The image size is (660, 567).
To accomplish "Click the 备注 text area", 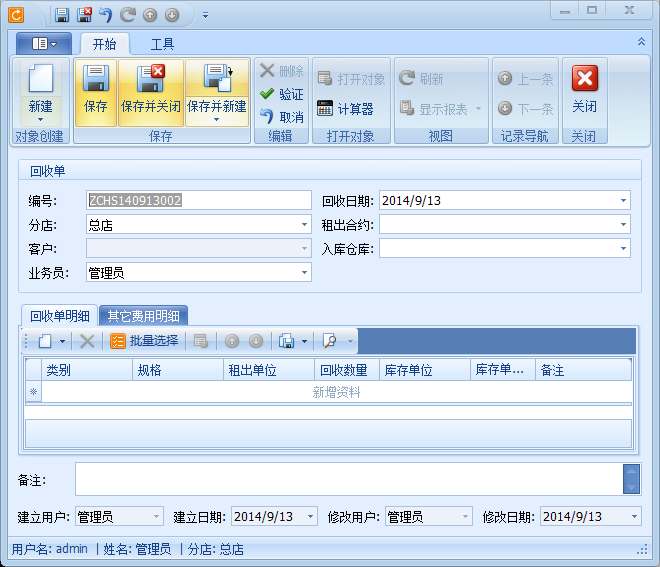I will 349,479.
